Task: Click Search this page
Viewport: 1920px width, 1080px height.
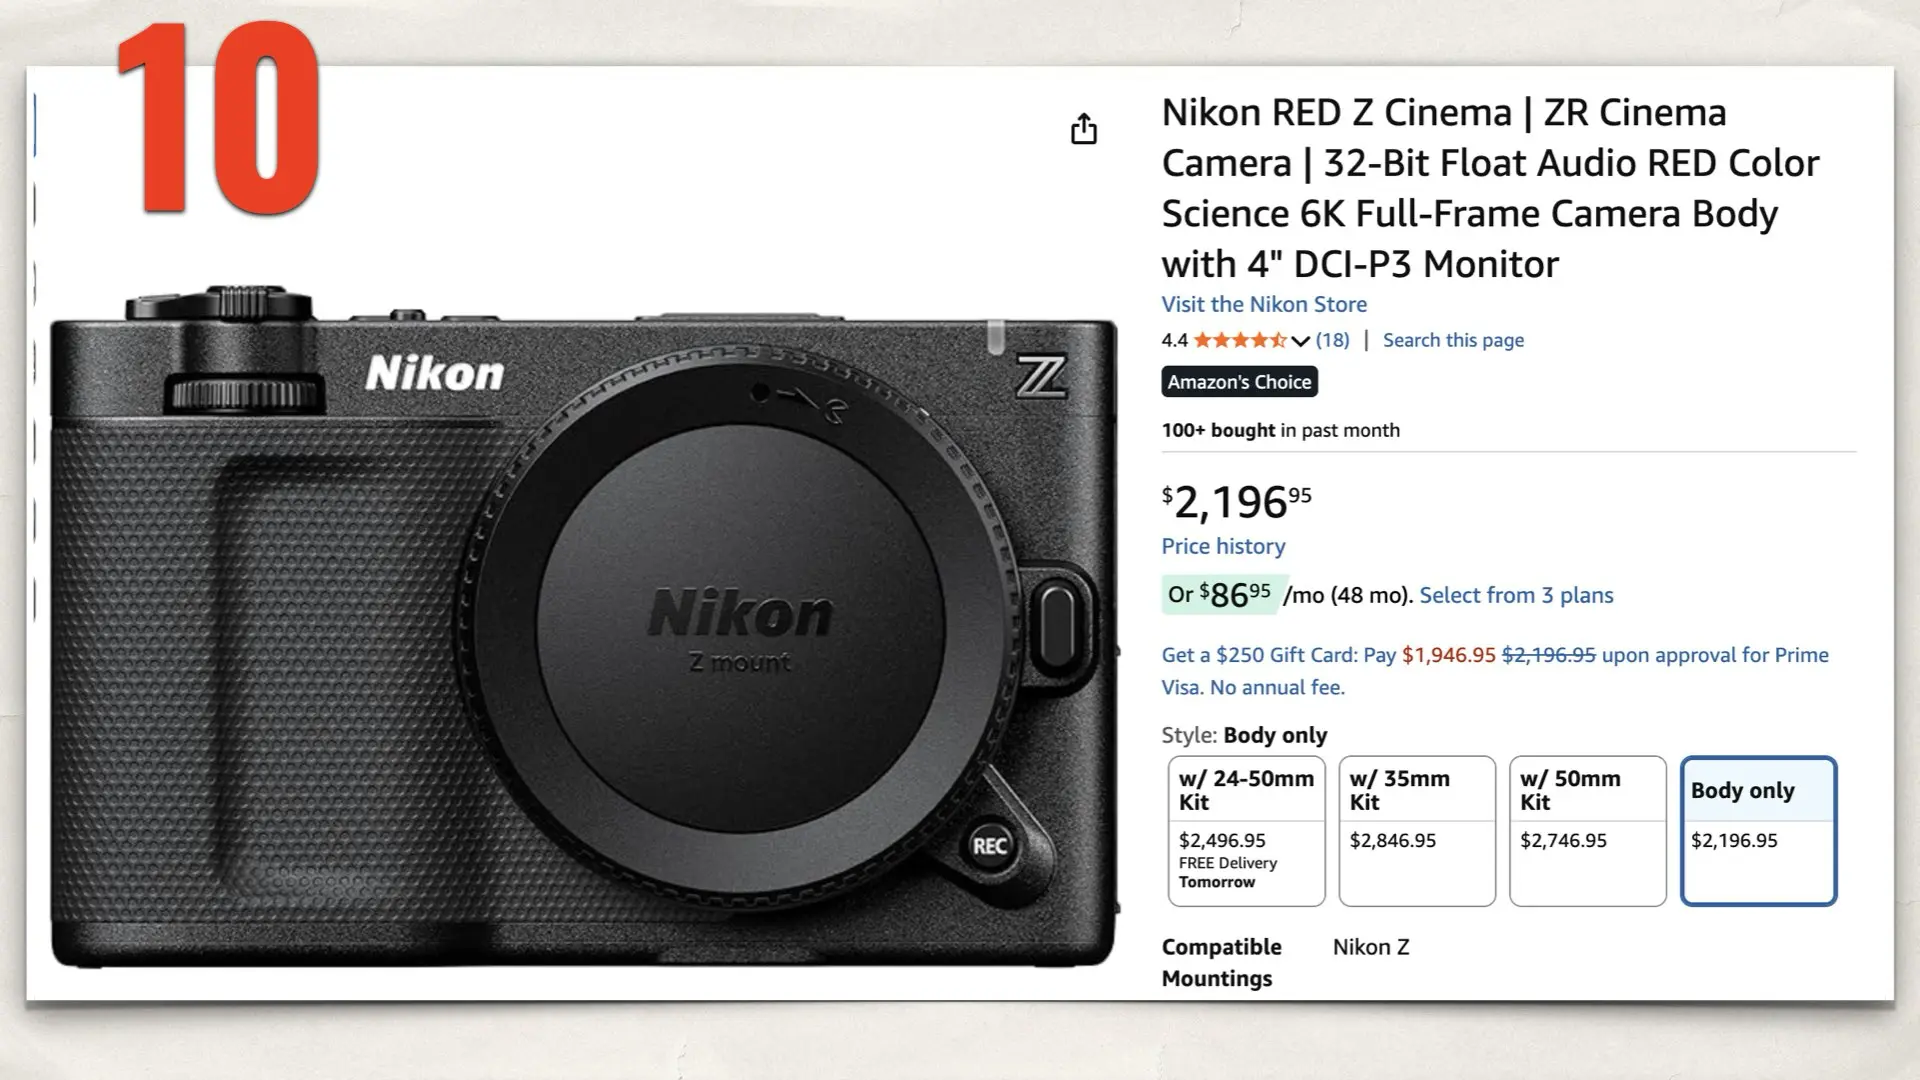Action: tap(1453, 340)
